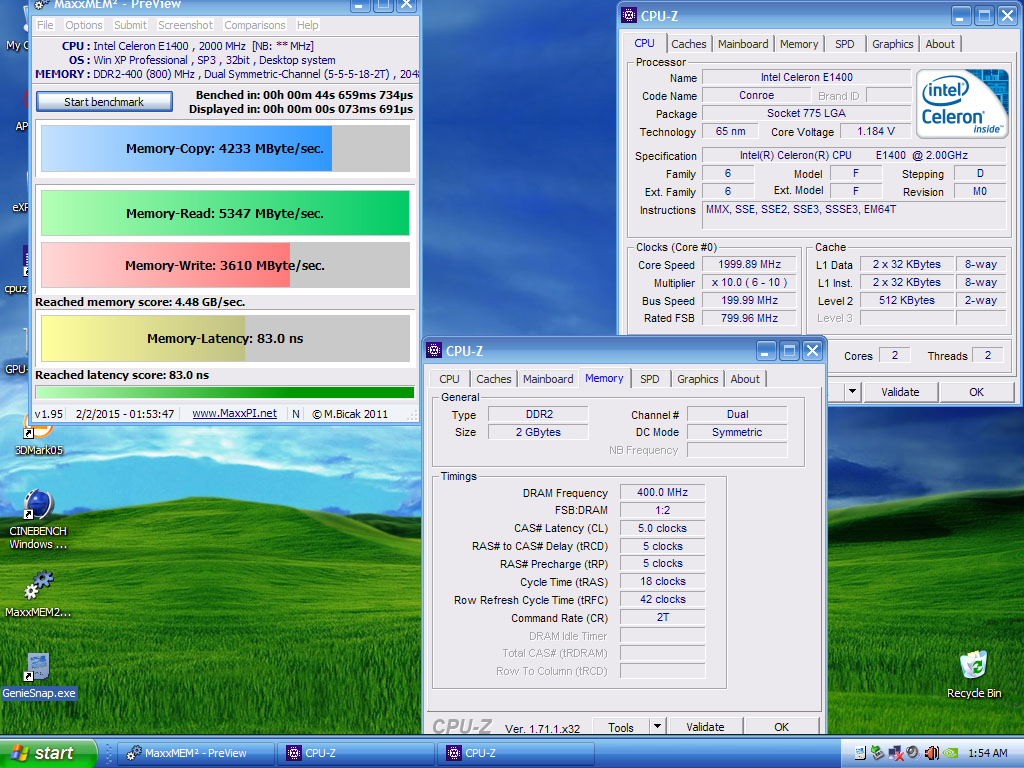Screen dimensions: 1024x768
Task: Switch to CPU tab in CPU-Z Memory window
Action: click(x=449, y=379)
